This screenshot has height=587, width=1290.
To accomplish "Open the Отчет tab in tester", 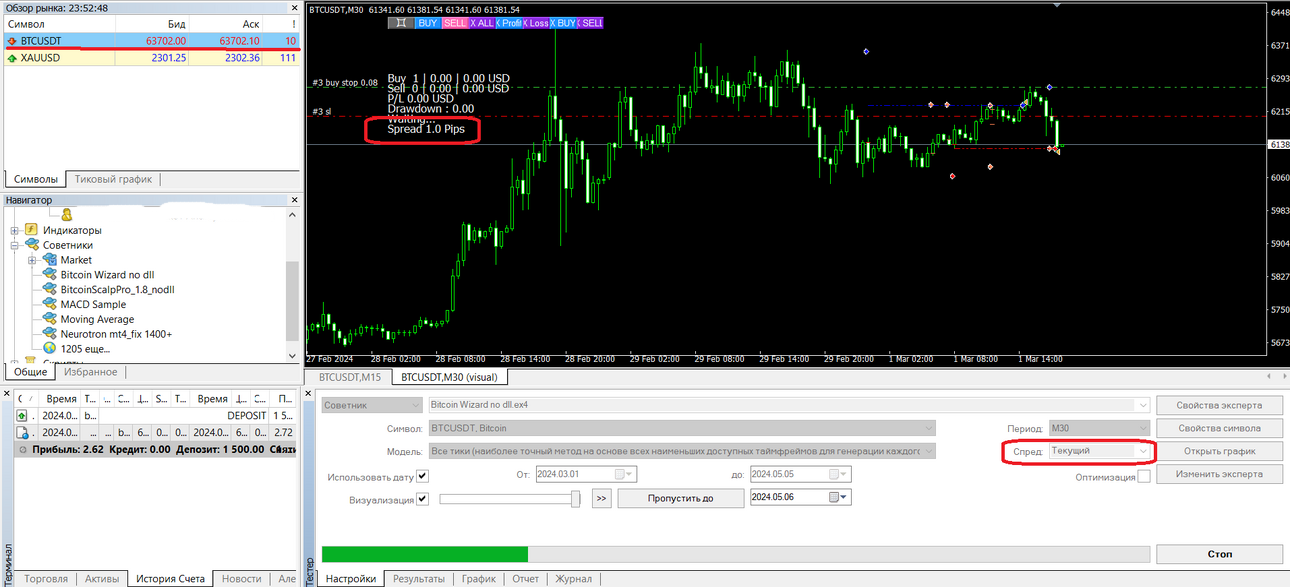I will (525, 578).
